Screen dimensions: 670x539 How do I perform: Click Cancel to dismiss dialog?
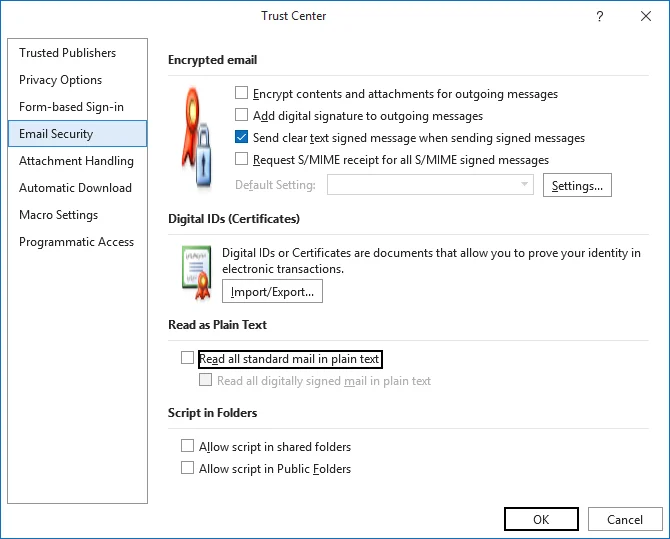625,519
